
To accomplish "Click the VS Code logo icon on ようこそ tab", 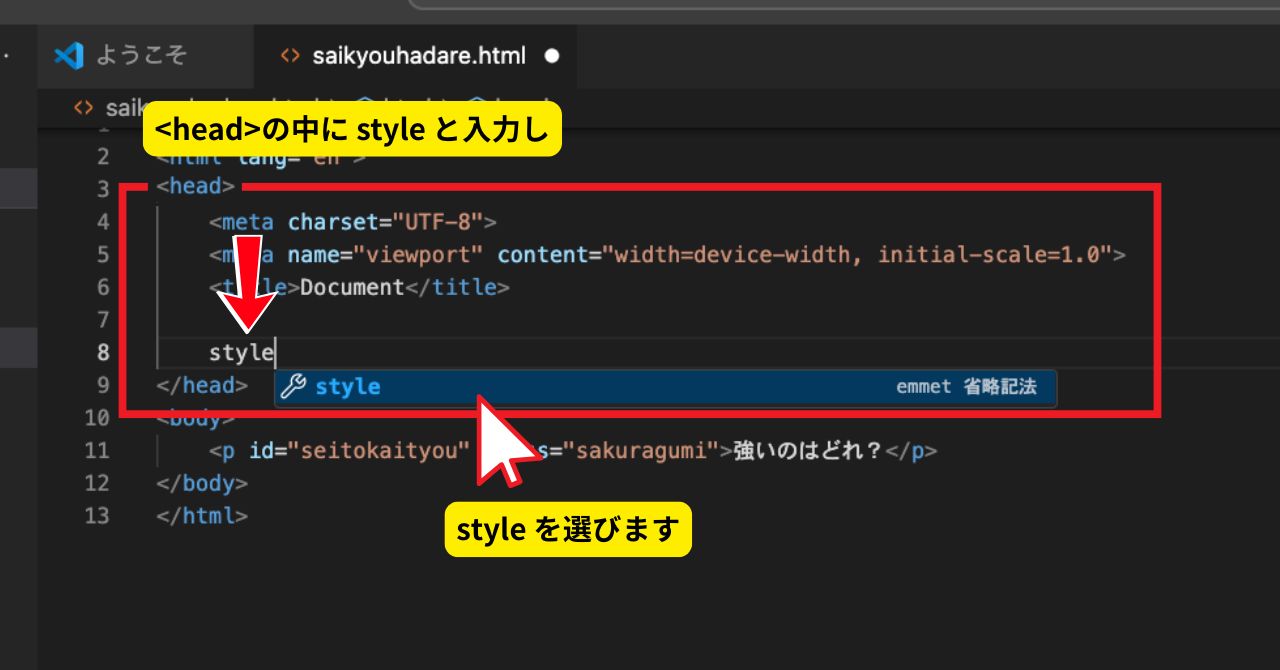I will click(x=68, y=56).
